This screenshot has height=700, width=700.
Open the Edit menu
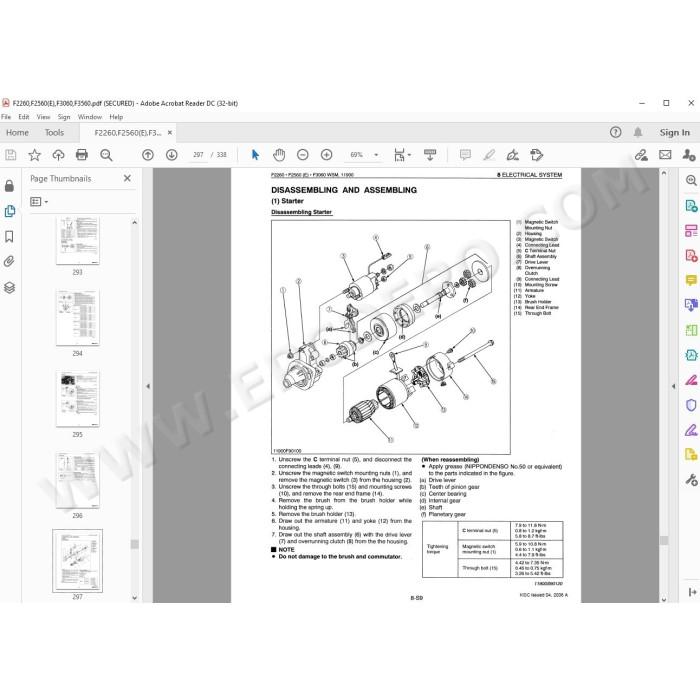pyautogui.click(x=24, y=117)
